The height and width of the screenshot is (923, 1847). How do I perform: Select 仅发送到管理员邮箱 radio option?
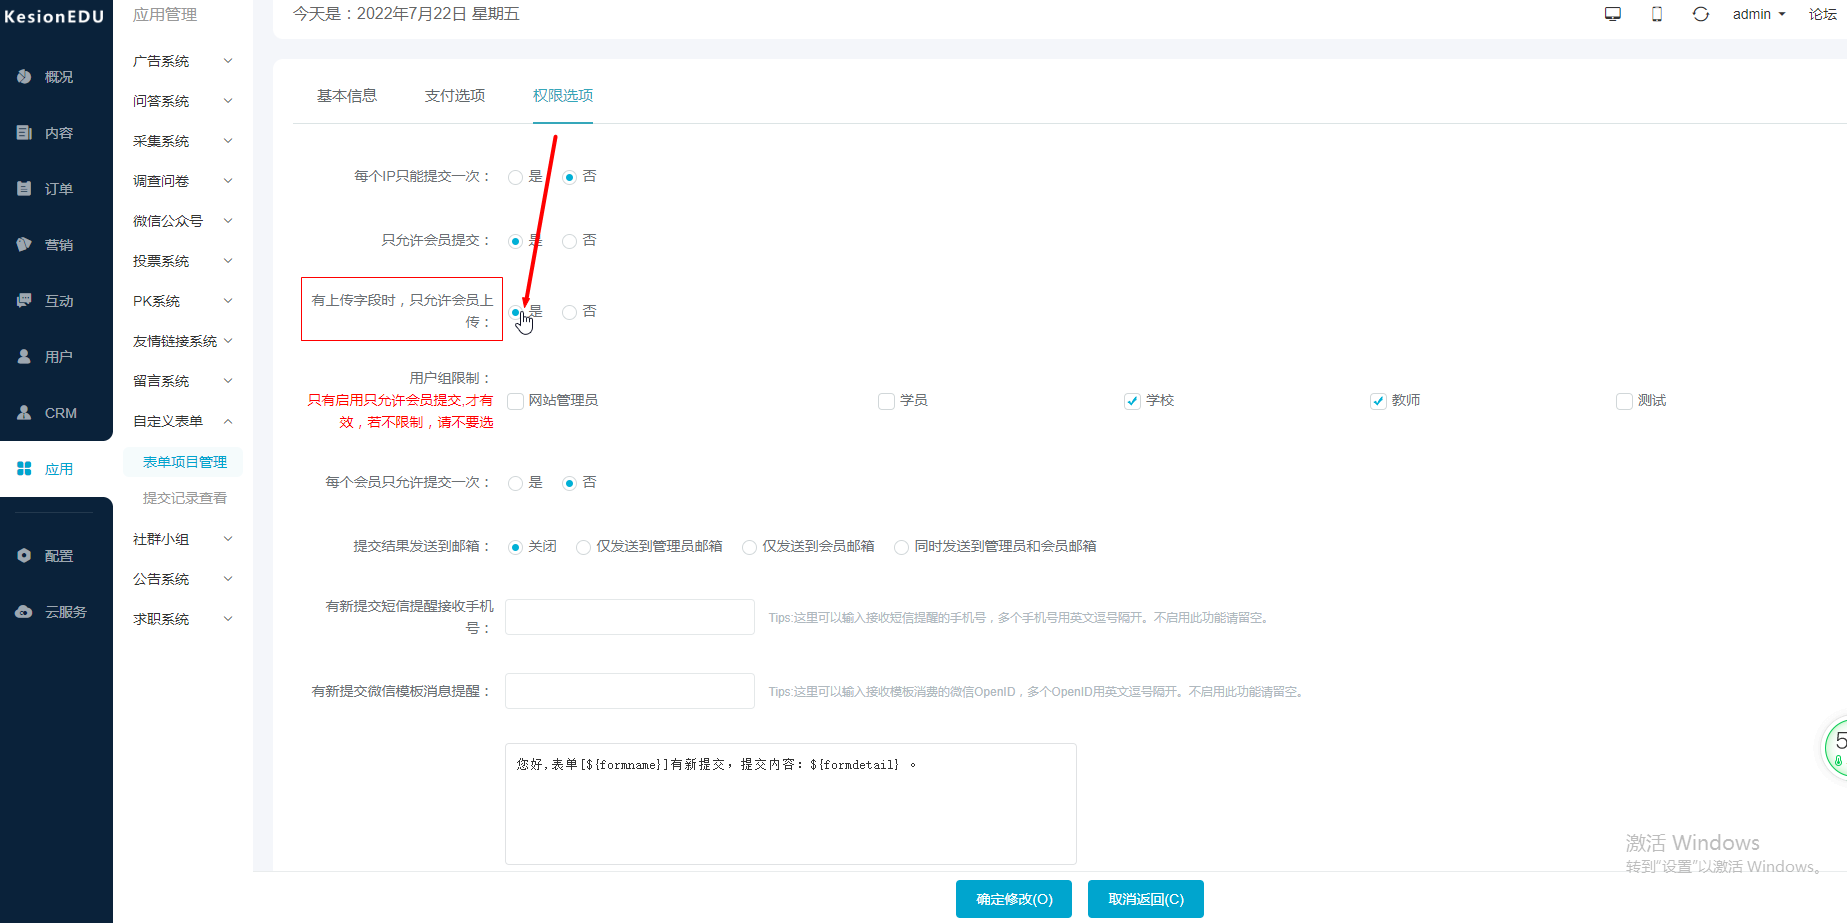[x=583, y=547]
